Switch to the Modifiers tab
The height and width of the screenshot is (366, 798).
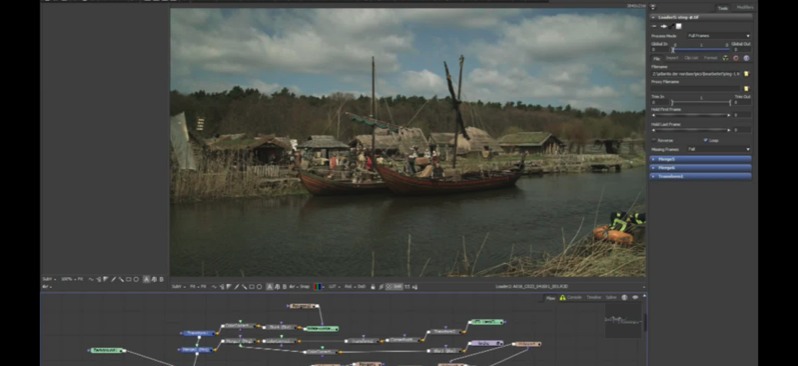pos(745,8)
